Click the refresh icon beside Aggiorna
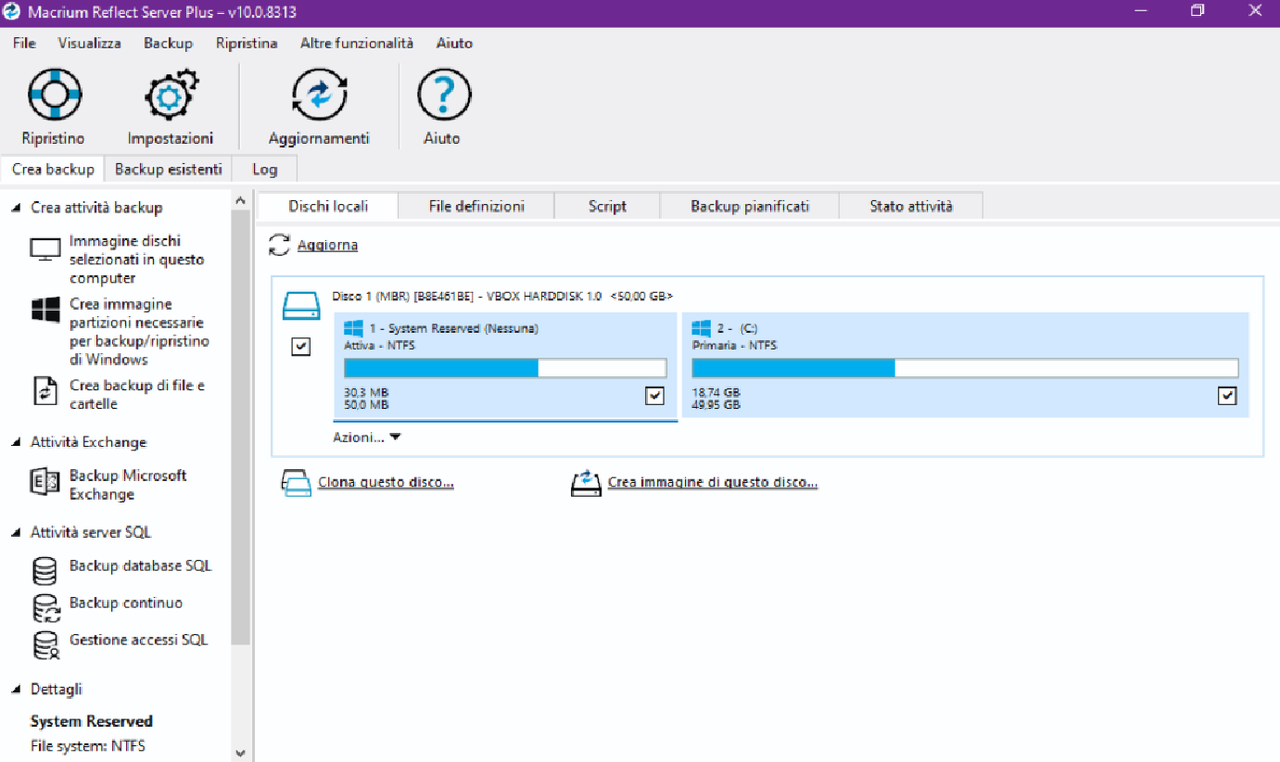Viewport: 1280px width, 762px height. [280, 245]
